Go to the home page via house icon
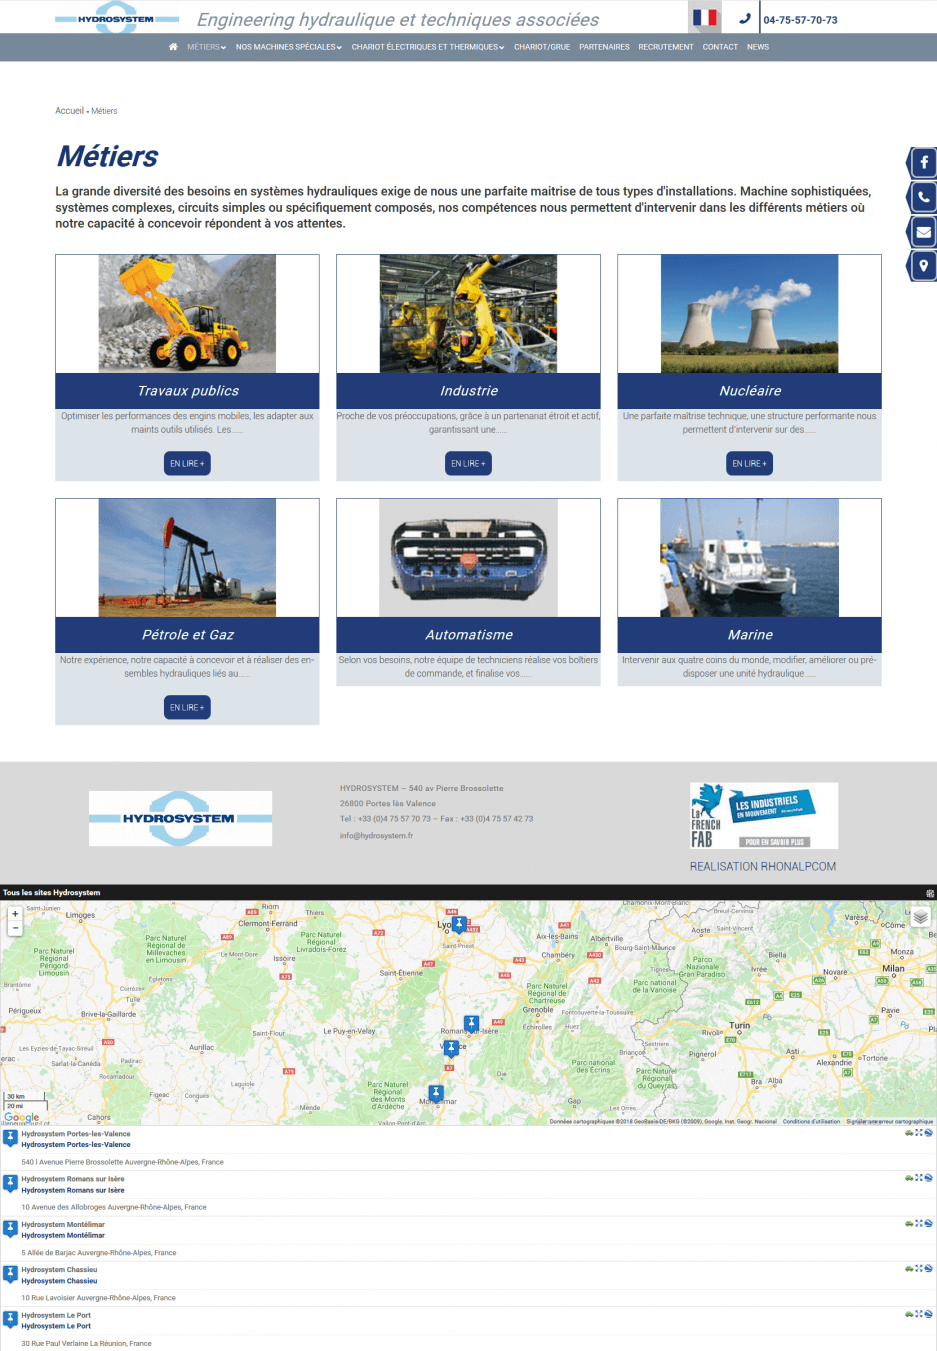This screenshot has height=1351, width=937. (x=173, y=47)
